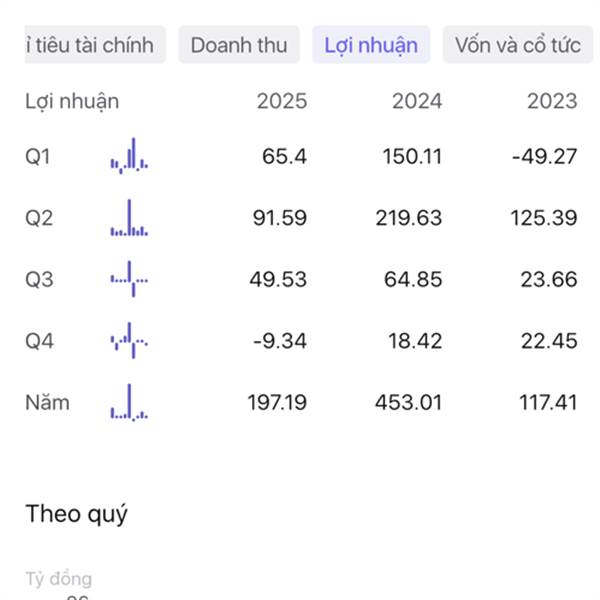Click the yearly 2024 total 453.01
Viewport: 600px width, 600px height.
(x=412, y=403)
